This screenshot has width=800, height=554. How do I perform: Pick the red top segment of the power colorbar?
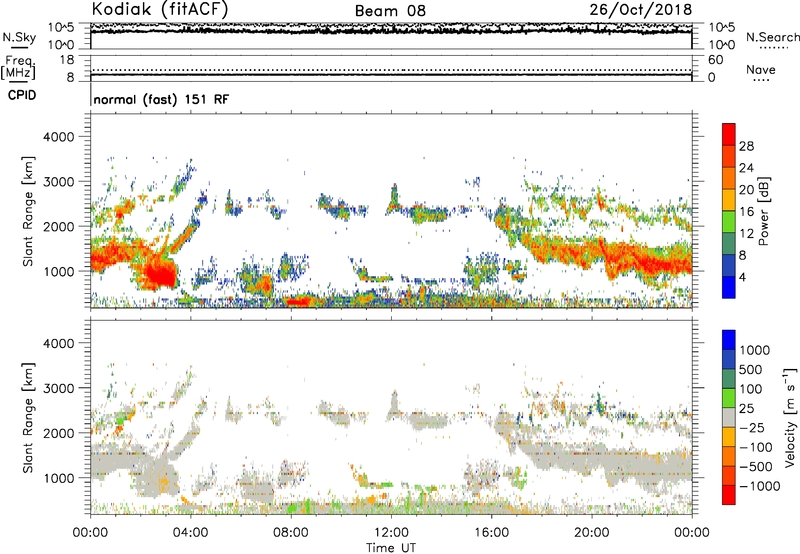tap(729, 135)
